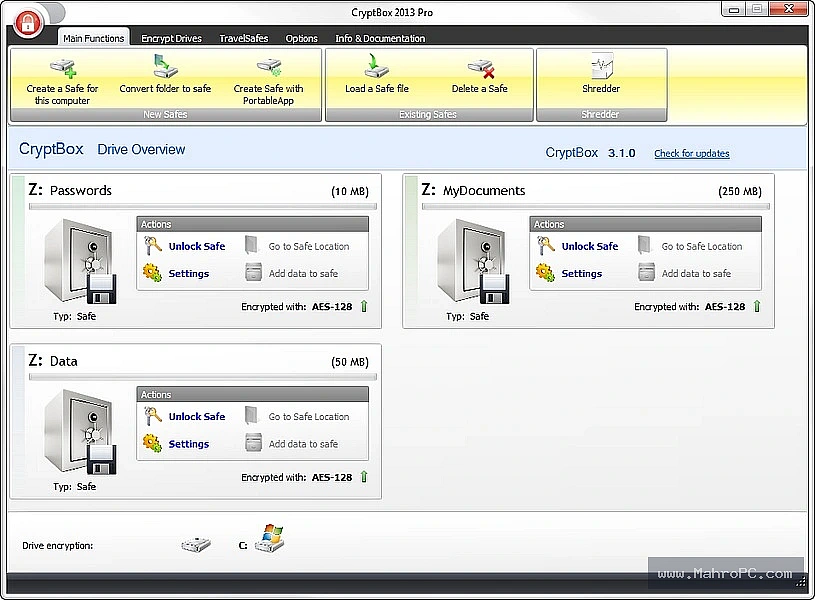Viewport: 815px width, 600px height.
Task: Click Create a Safe for this computer icon
Action: coord(63,68)
